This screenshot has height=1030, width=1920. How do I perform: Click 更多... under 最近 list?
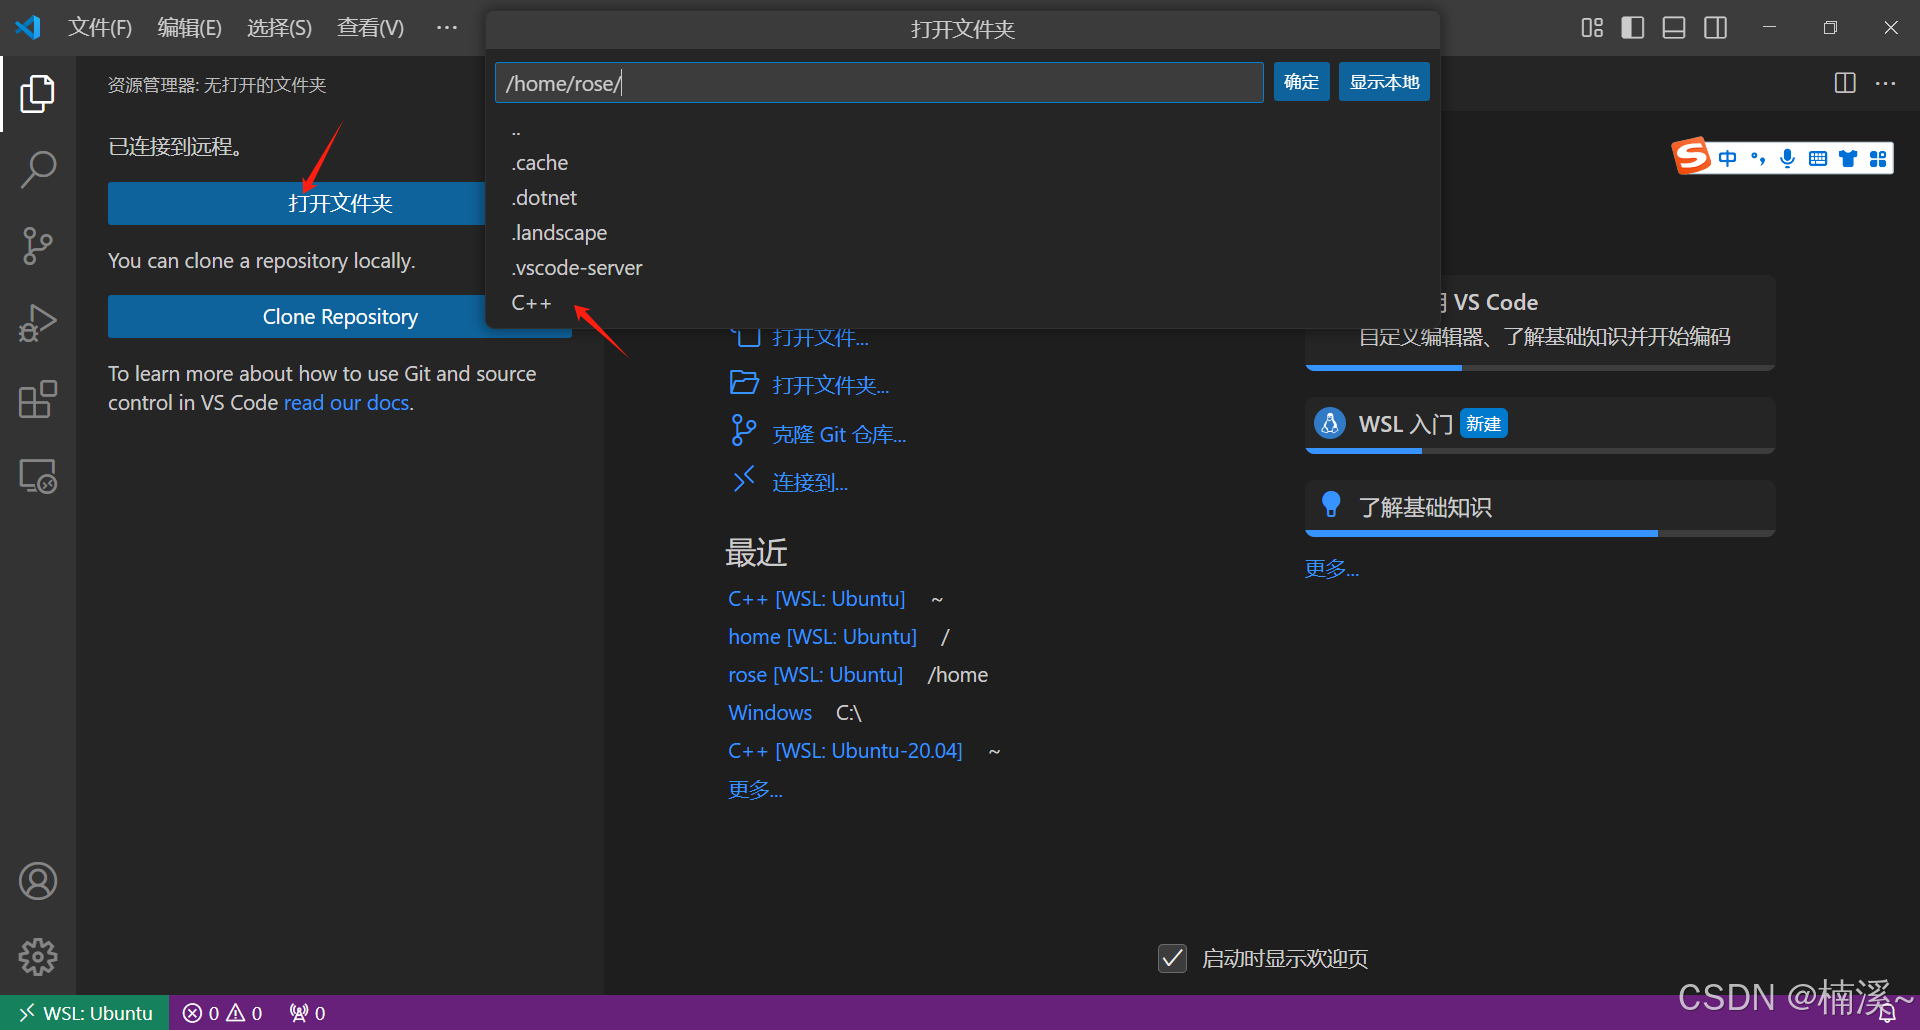coord(755,789)
